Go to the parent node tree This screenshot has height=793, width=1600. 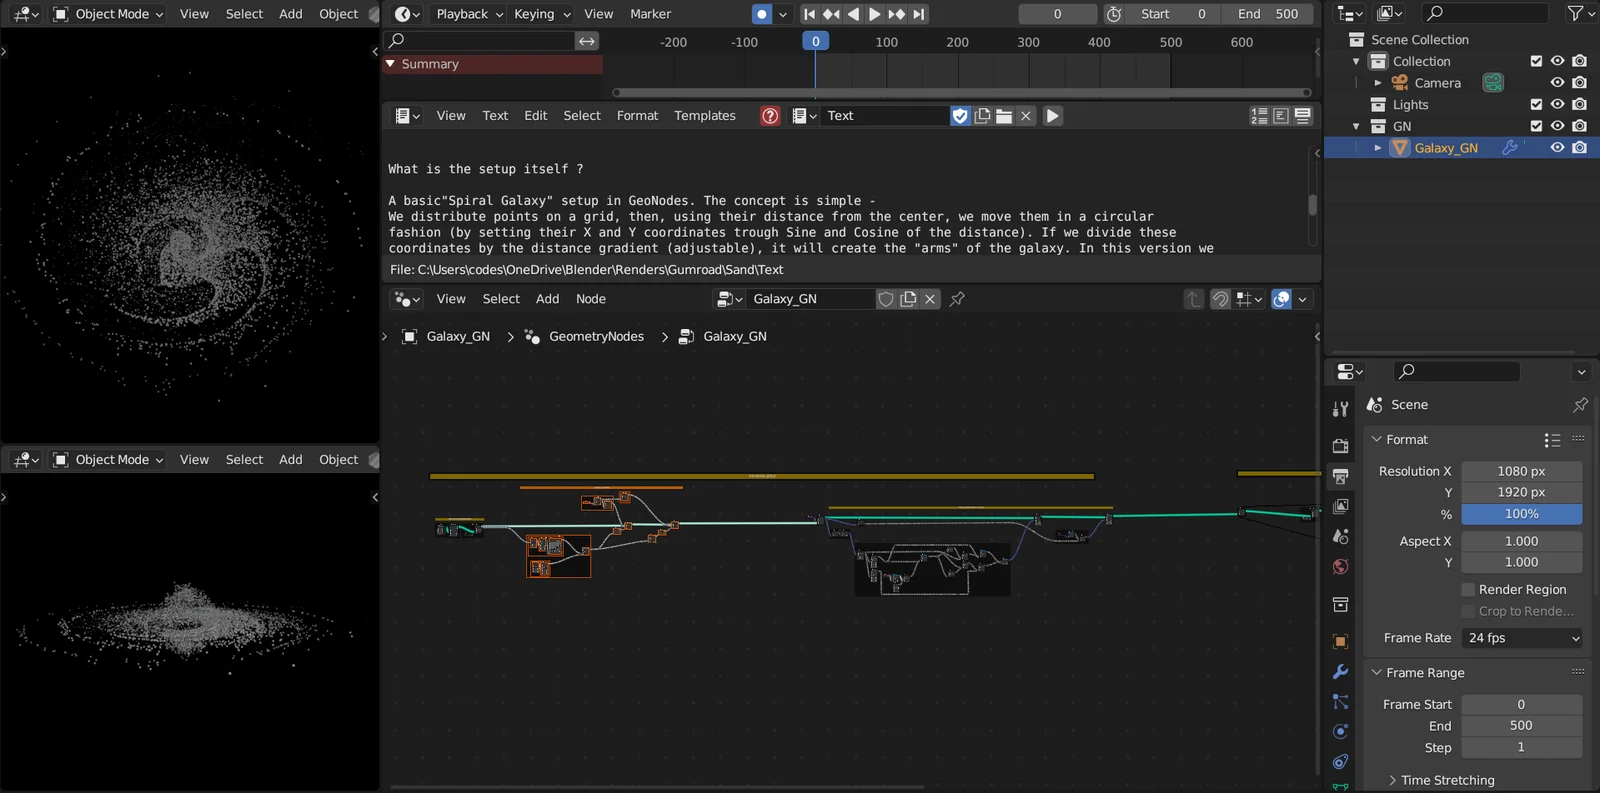[x=1193, y=299]
